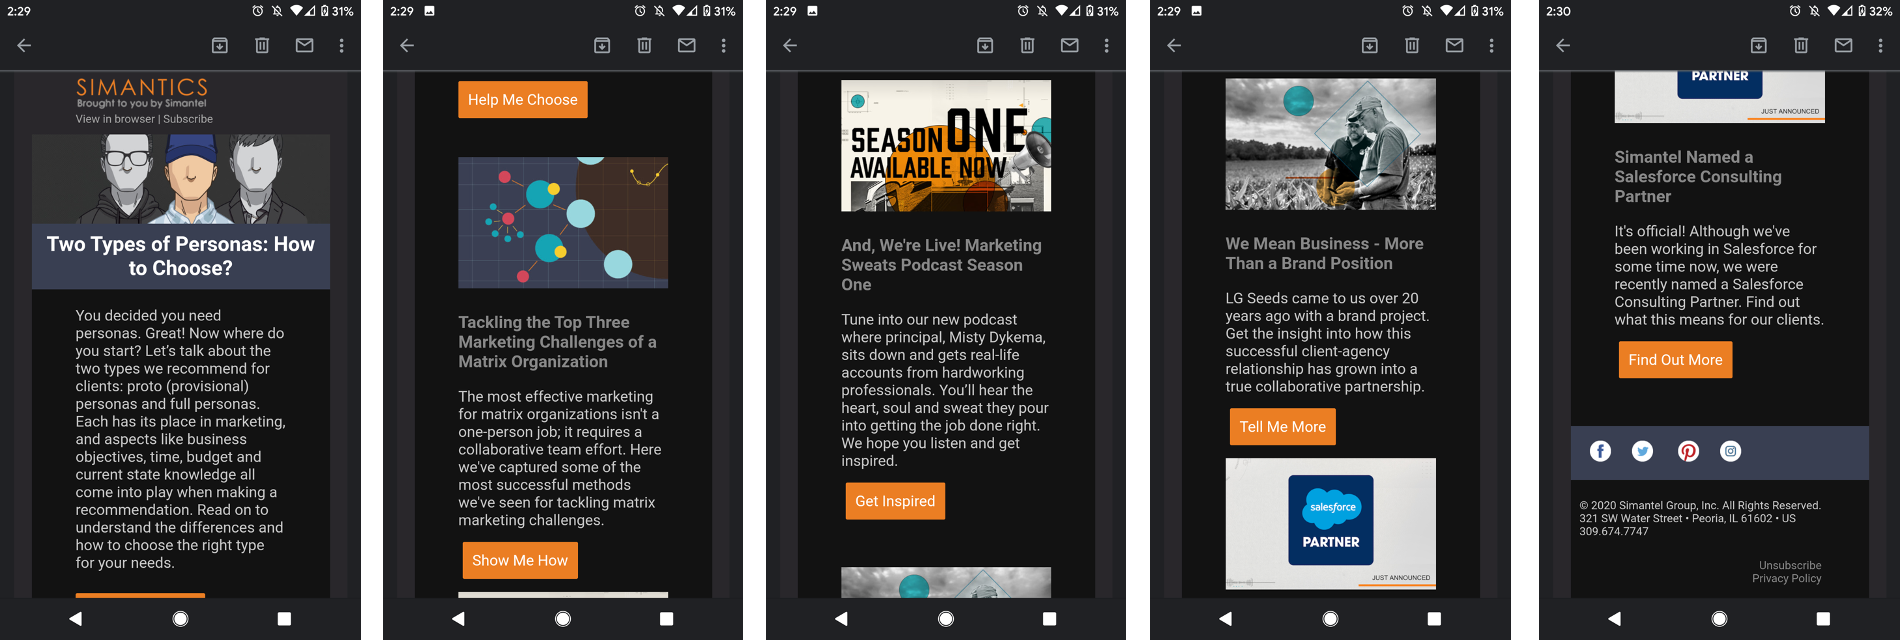Archive email on the Find Out More screen
Screen dimensions: 1900x640
point(1758,45)
